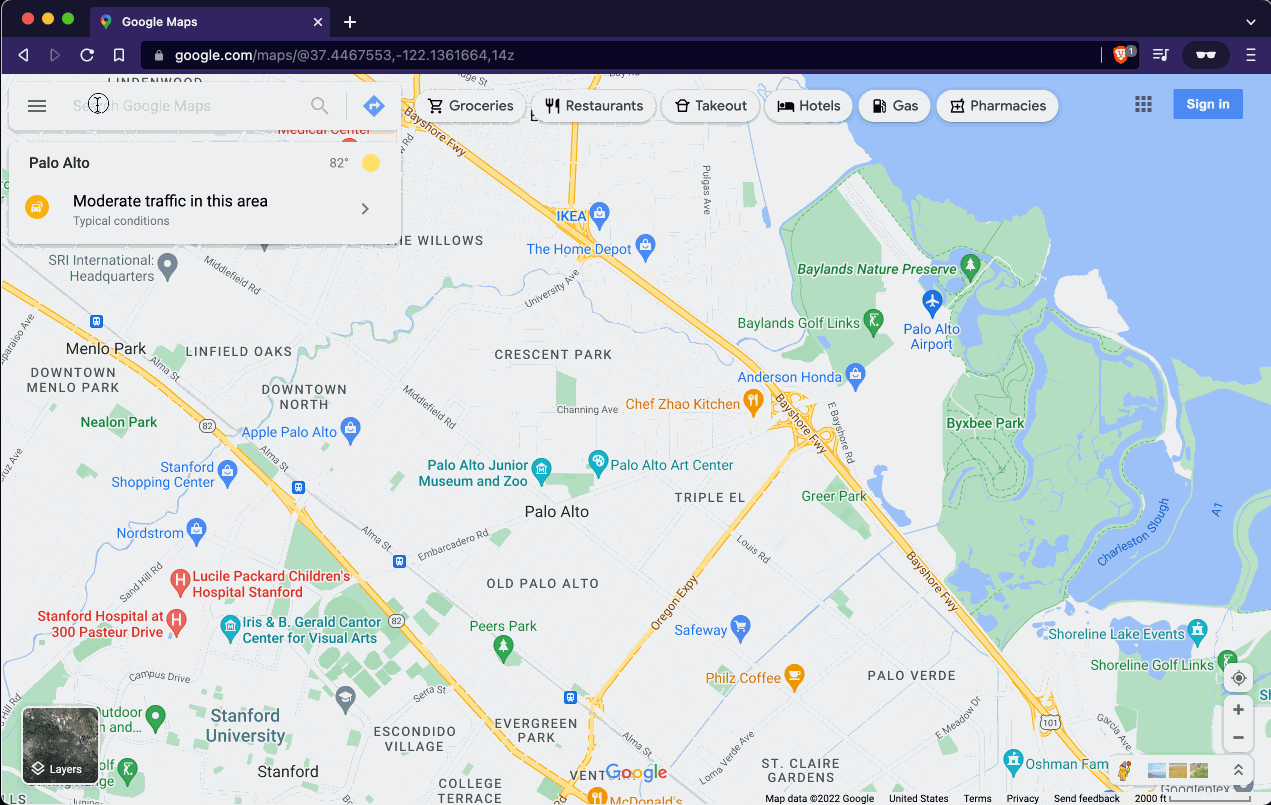Screen dimensions: 1271x805
Task: Select the Apple Palo Alto pin
Action: pos(350,430)
